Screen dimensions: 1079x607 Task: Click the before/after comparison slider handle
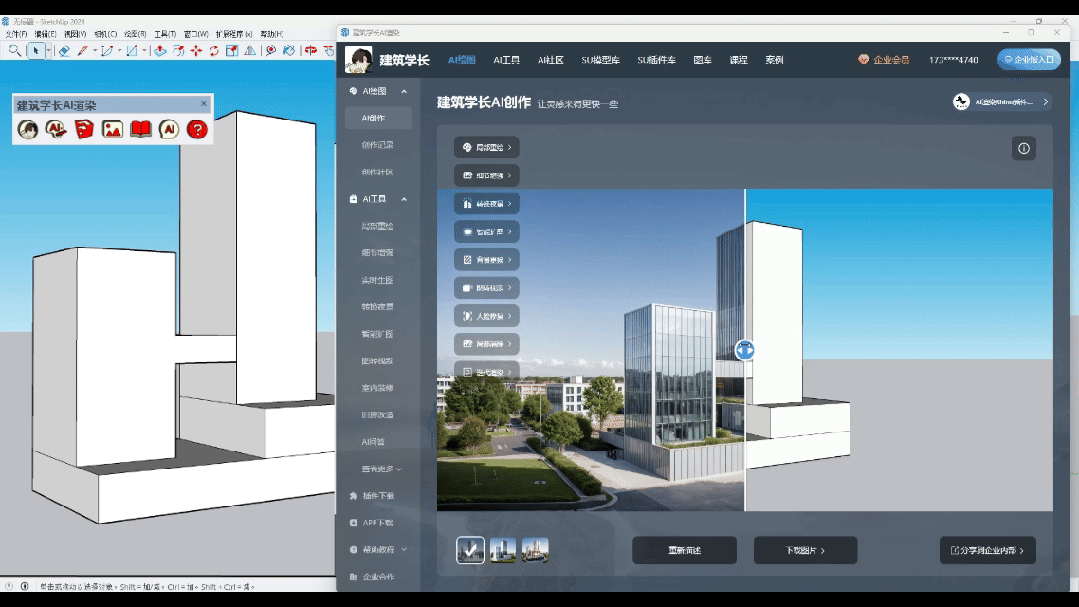pos(745,350)
